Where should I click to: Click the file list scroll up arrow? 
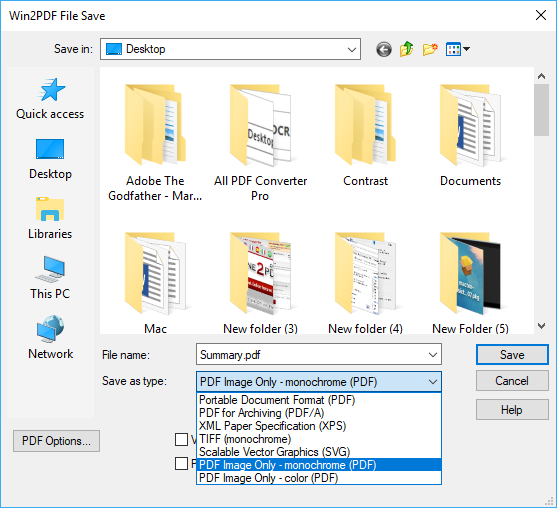click(x=541, y=76)
